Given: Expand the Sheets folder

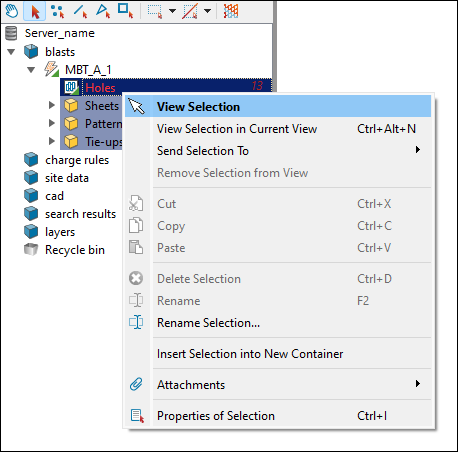Looking at the screenshot, I should [x=52, y=106].
